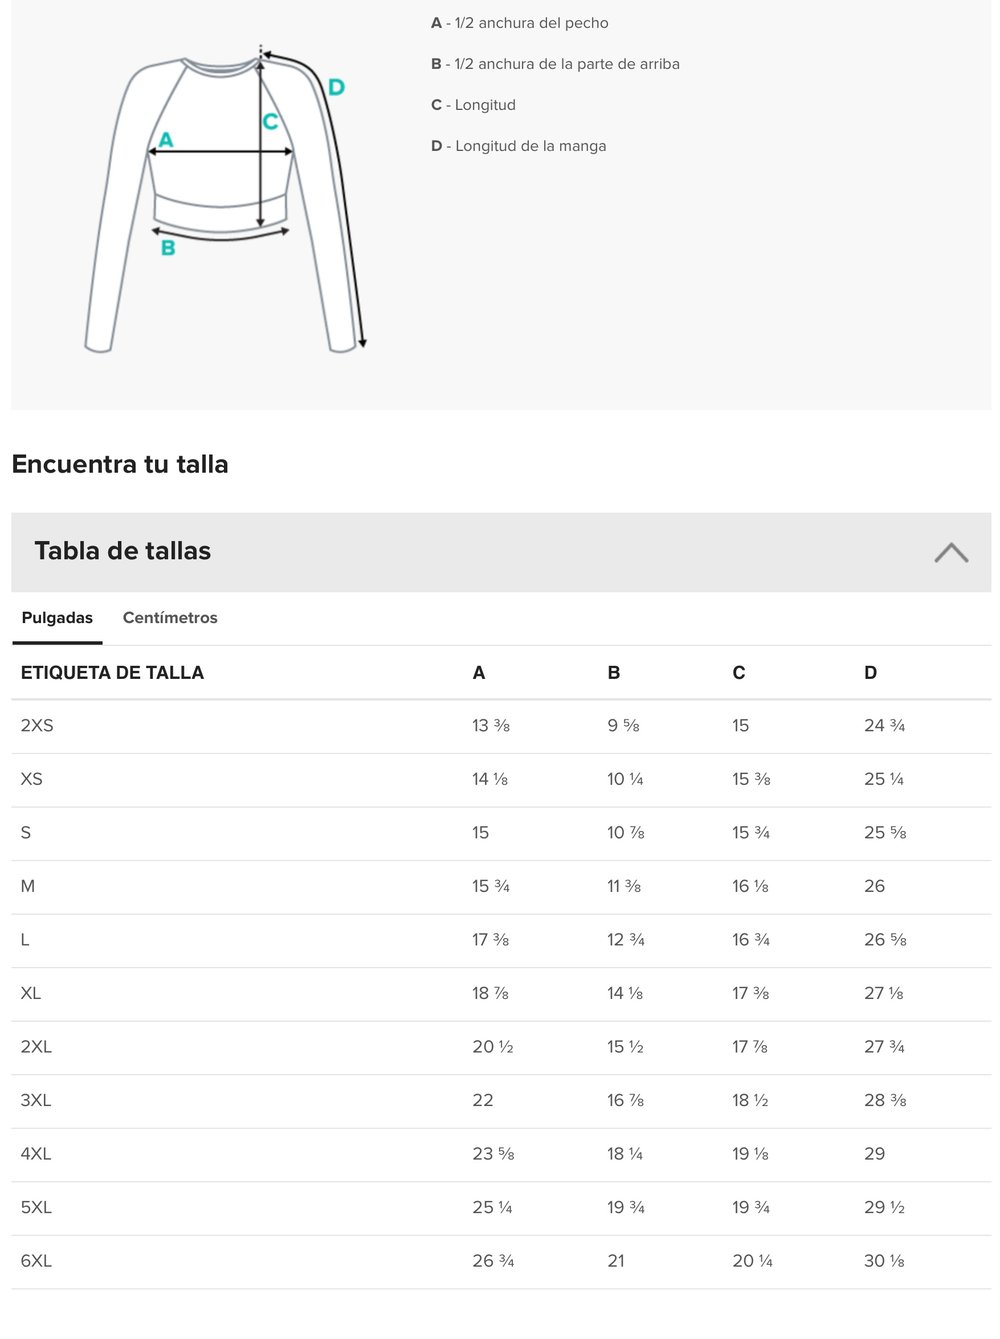
Task: Select the M size row label
Action: pos(28,886)
